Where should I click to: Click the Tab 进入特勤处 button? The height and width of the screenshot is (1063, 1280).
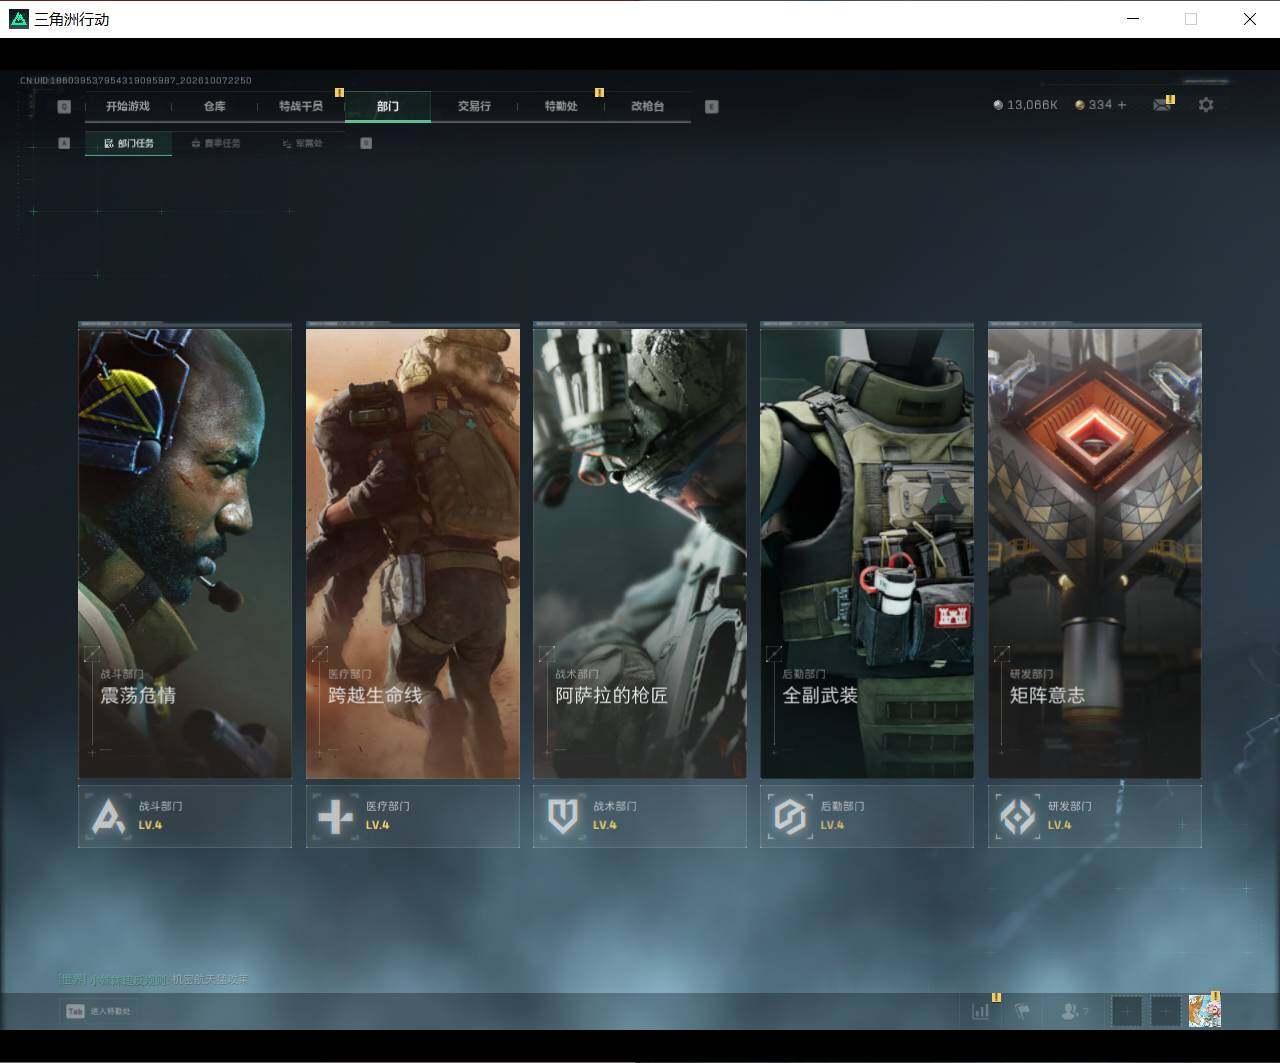click(98, 1011)
